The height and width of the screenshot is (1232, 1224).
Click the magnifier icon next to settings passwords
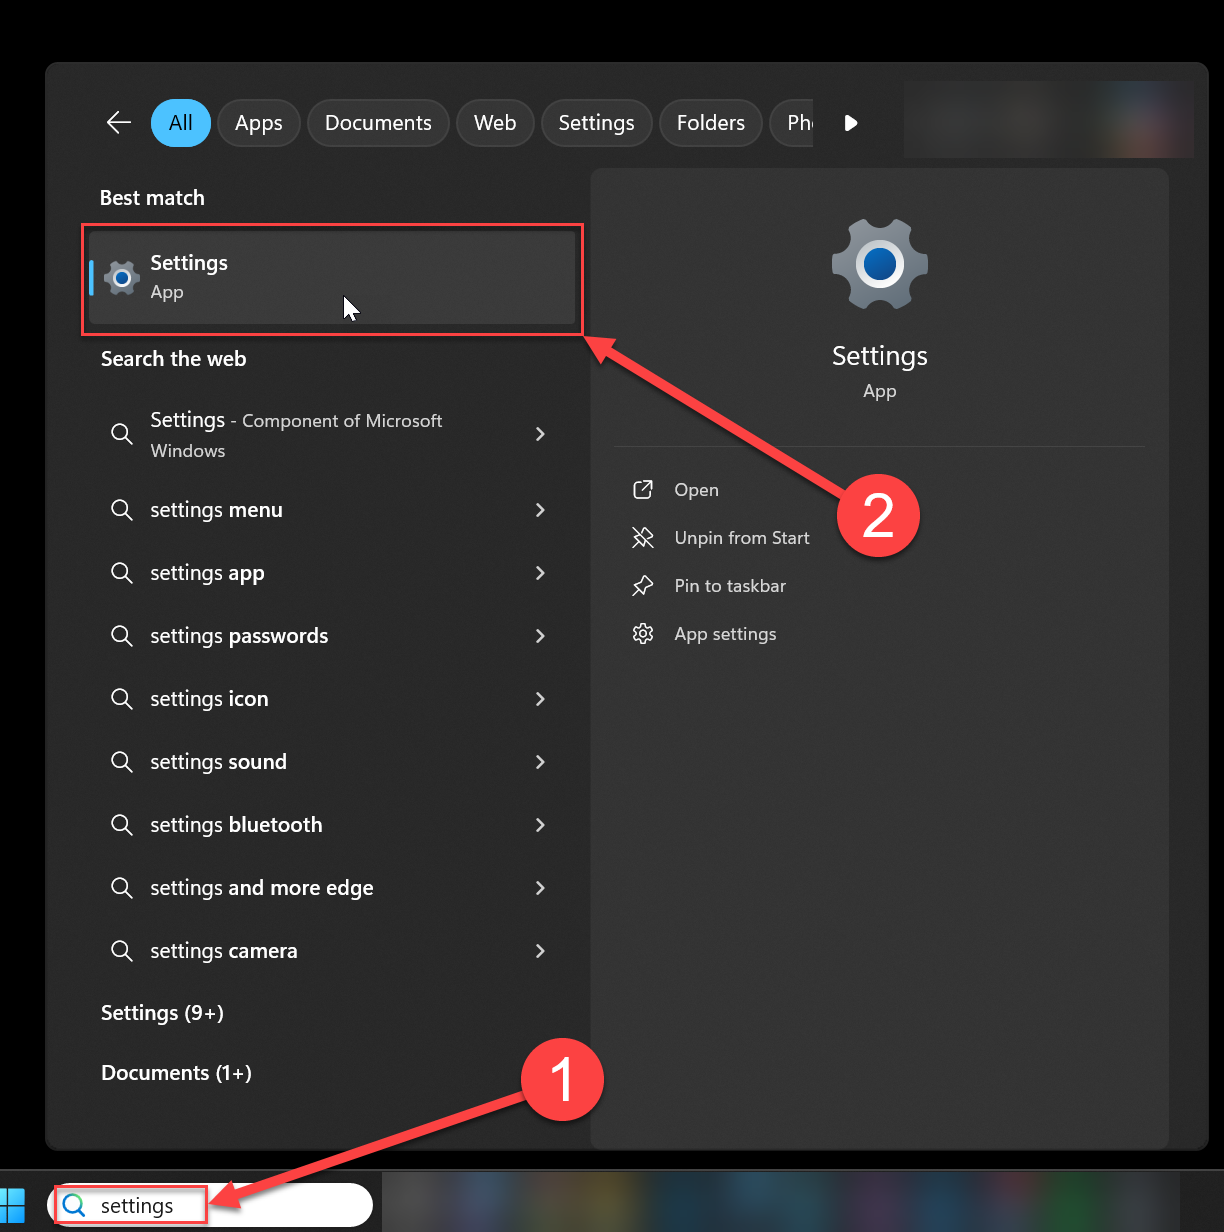[121, 636]
